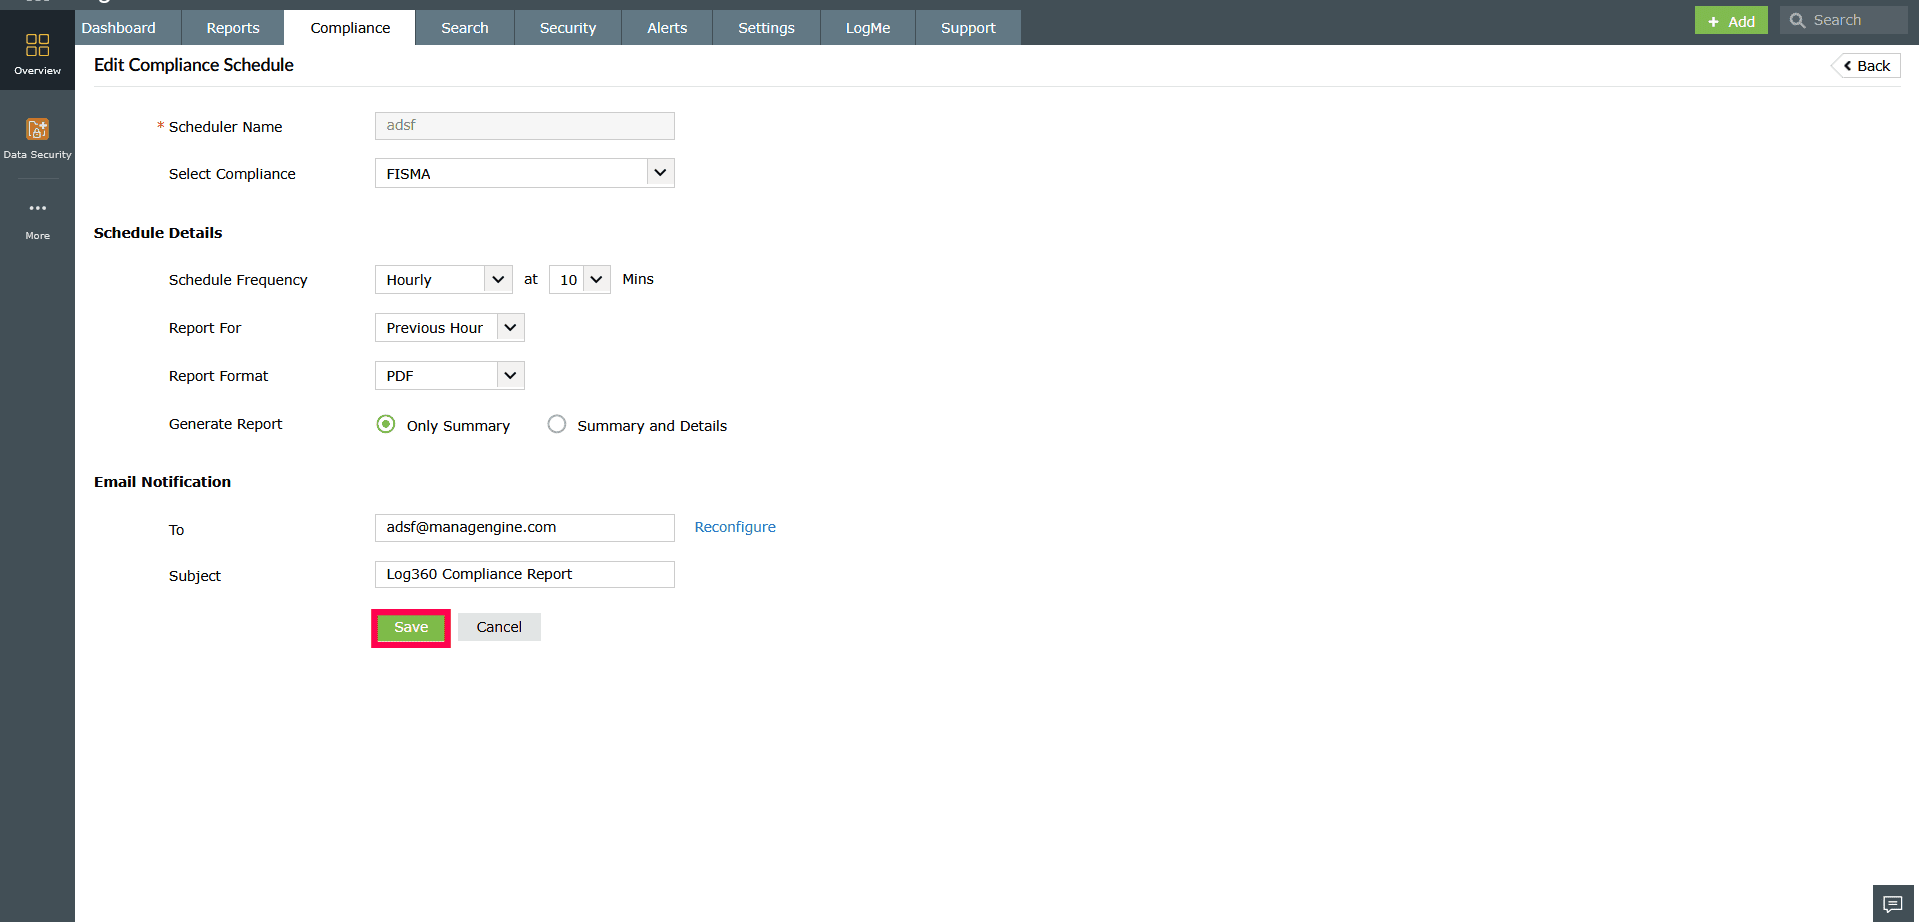Viewport: 1919px width, 922px height.
Task: Select the Only Summary radio button
Action: point(386,424)
